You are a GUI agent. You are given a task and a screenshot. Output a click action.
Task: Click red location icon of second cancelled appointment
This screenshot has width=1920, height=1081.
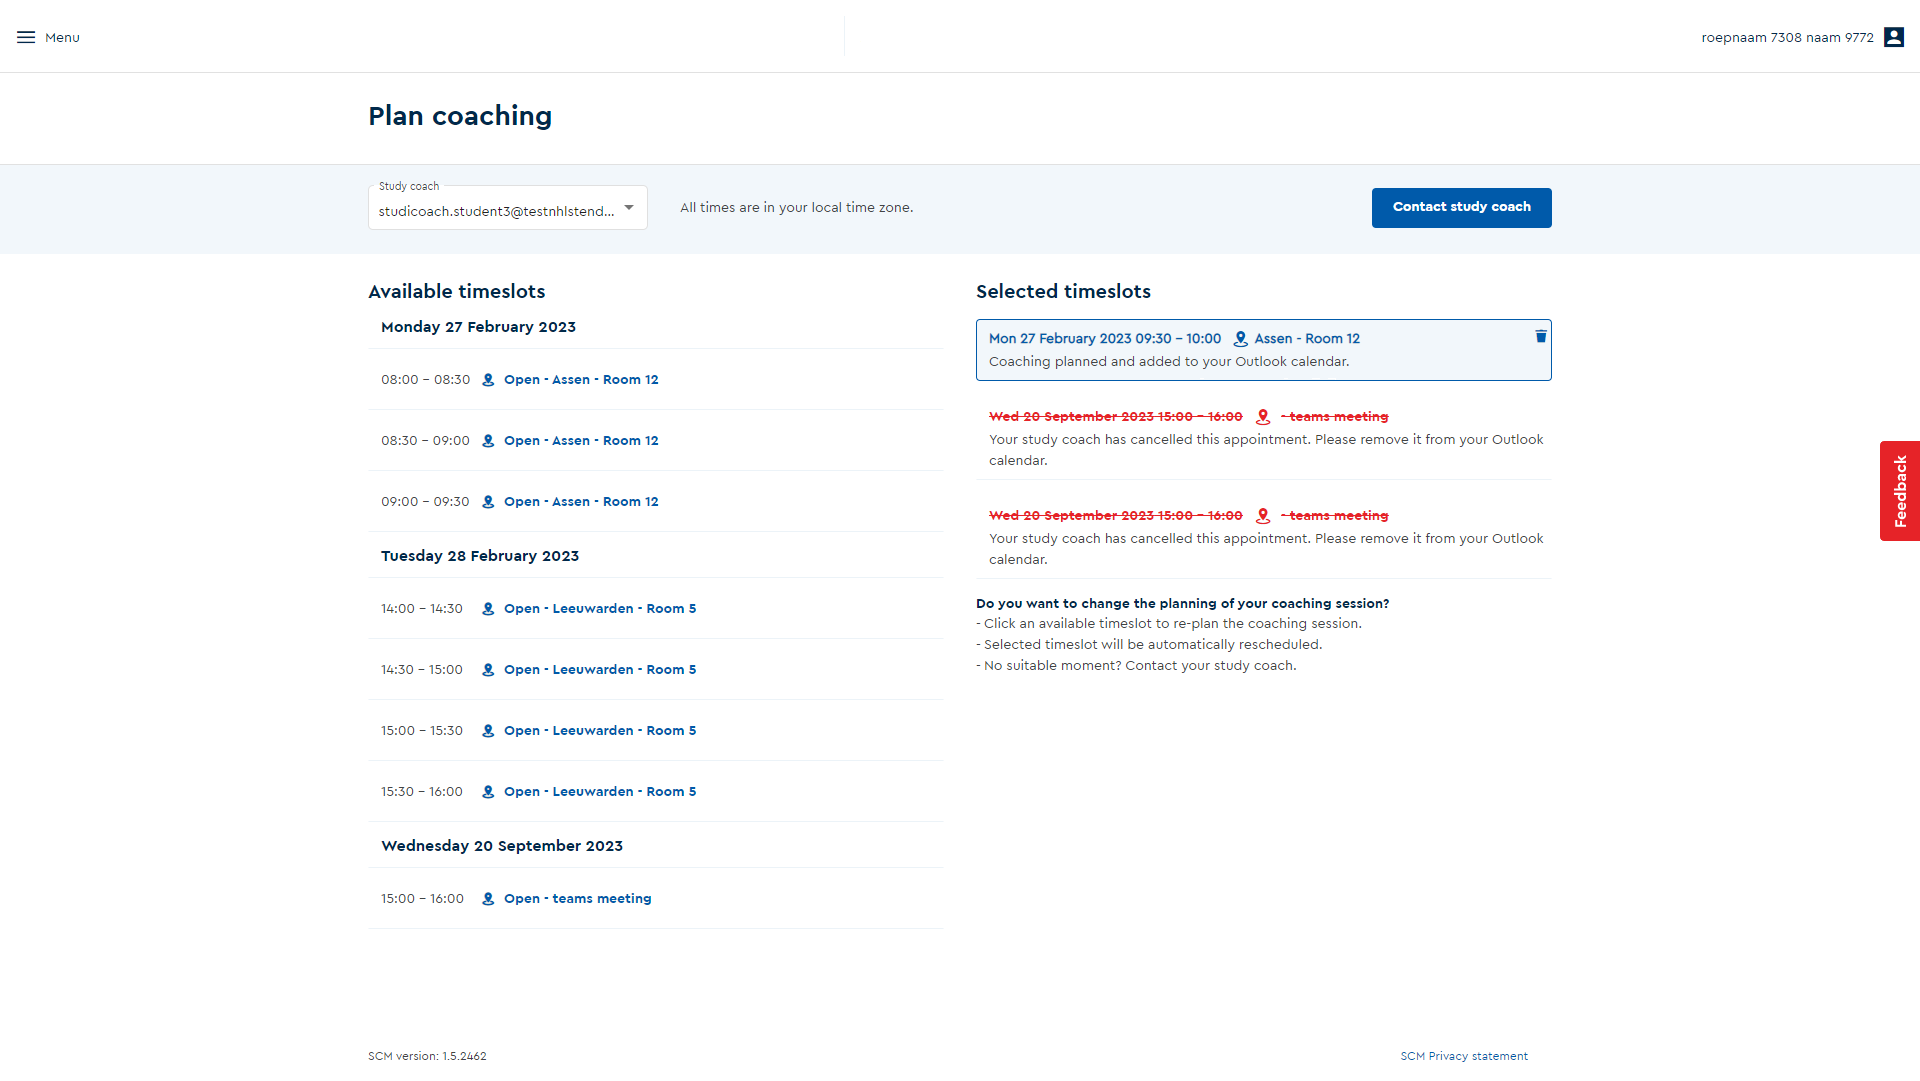point(1263,516)
